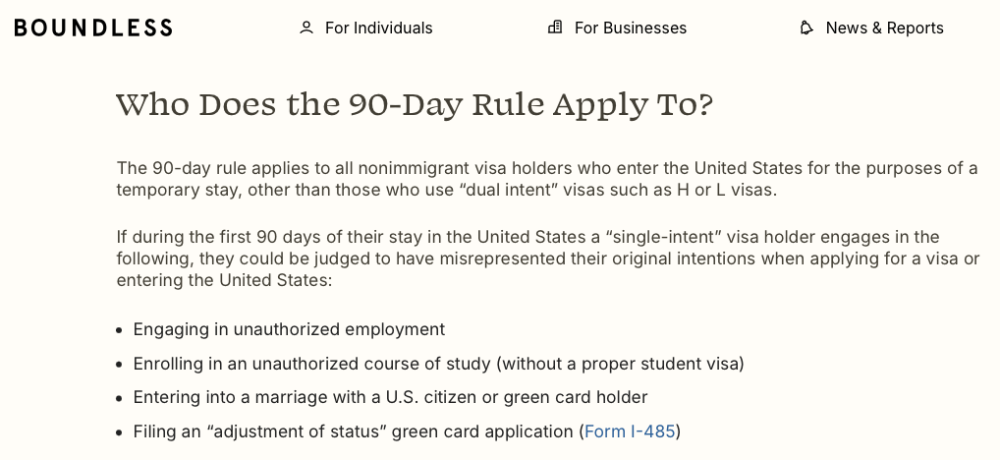Click the marriage with a U.S. citizen bullet
This screenshot has width=1000, height=460.
(390, 397)
